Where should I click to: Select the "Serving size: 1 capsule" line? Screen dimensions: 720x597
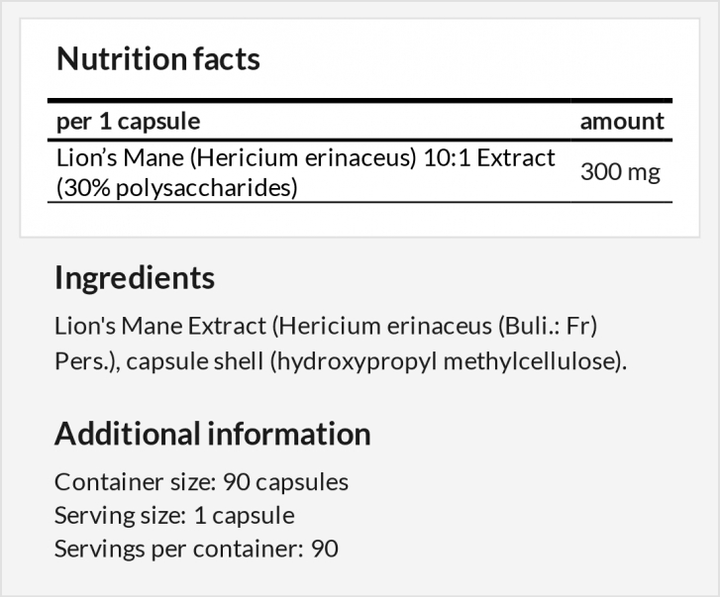point(174,516)
